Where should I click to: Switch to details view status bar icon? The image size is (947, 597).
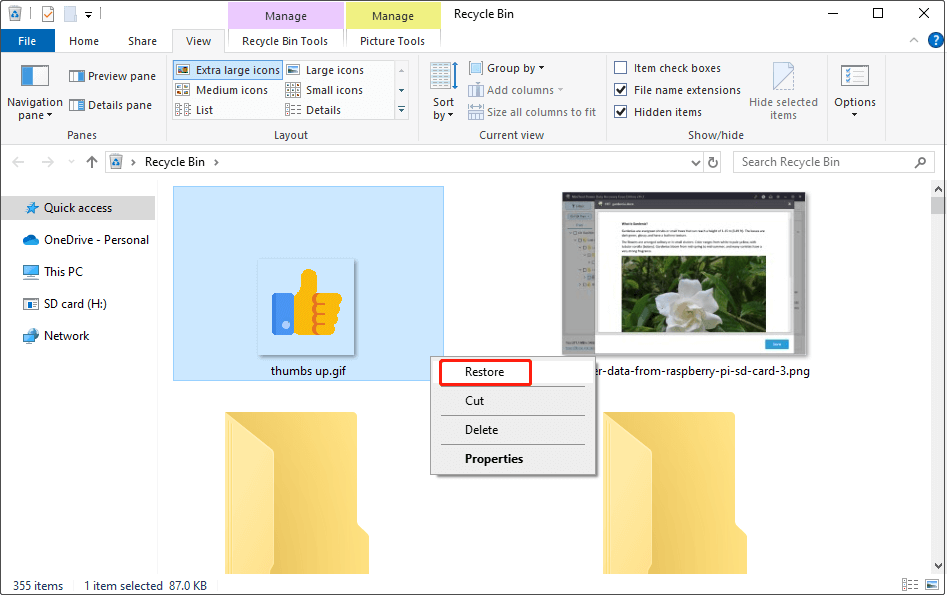pyautogui.click(x=910, y=585)
